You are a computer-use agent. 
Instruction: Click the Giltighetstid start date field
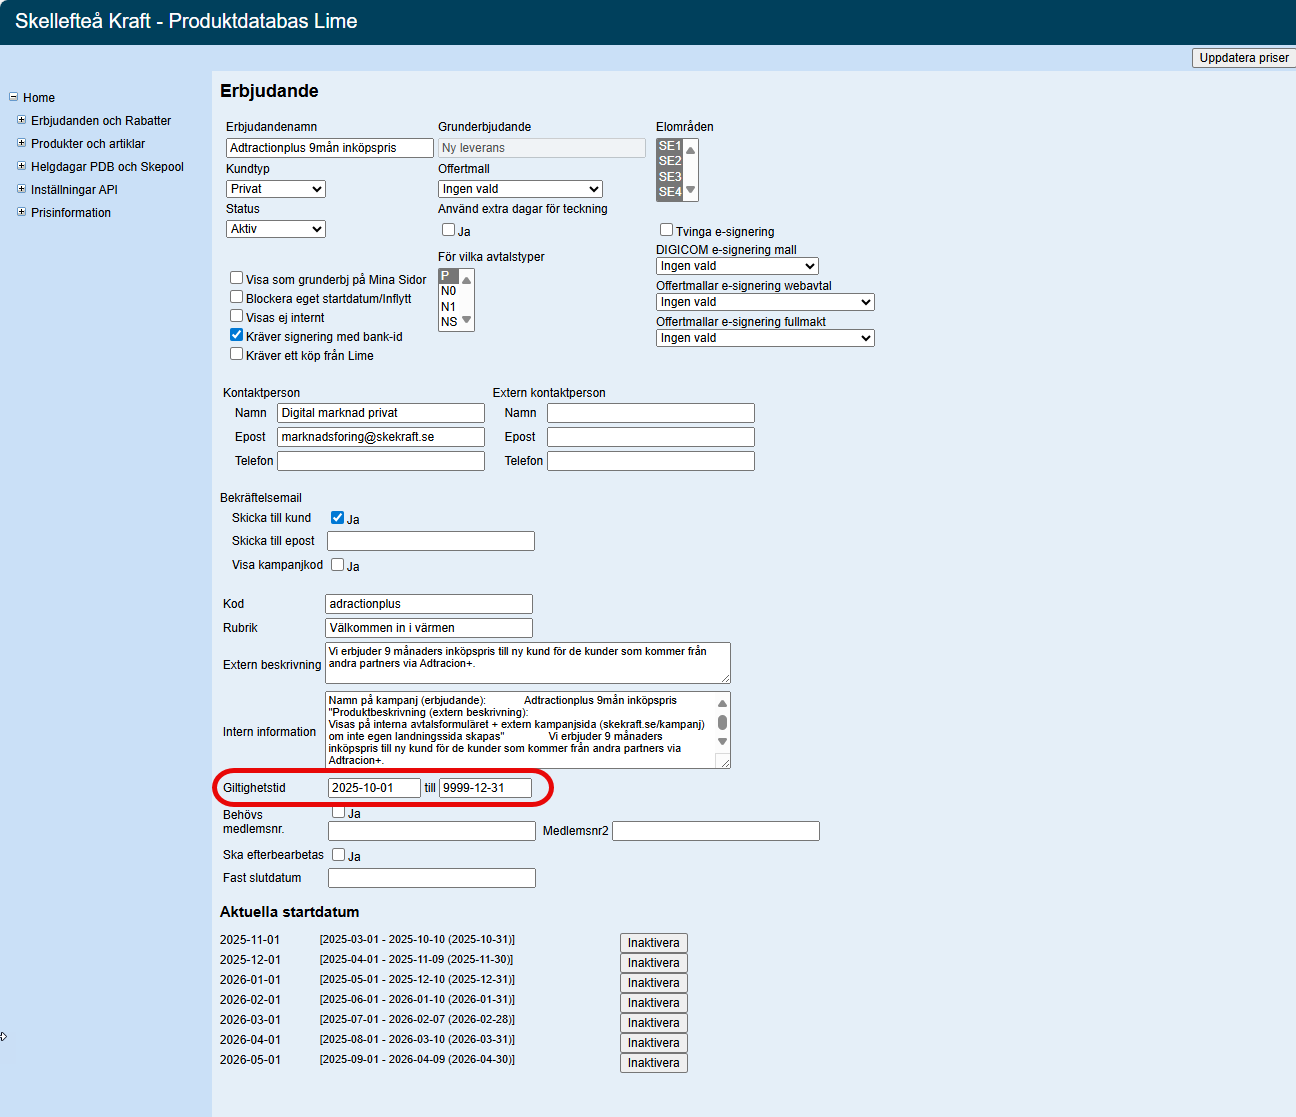pos(373,788)
